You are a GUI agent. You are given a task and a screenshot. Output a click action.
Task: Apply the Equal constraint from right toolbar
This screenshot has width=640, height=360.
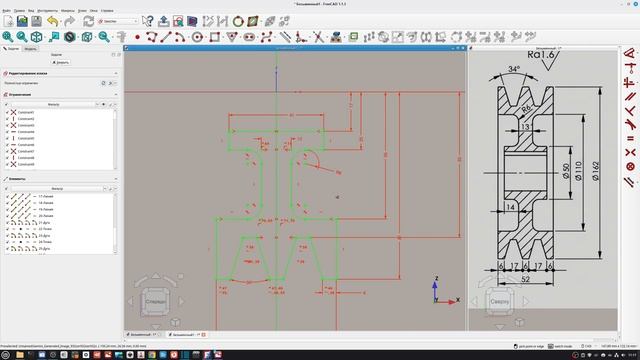coord(630,139)
